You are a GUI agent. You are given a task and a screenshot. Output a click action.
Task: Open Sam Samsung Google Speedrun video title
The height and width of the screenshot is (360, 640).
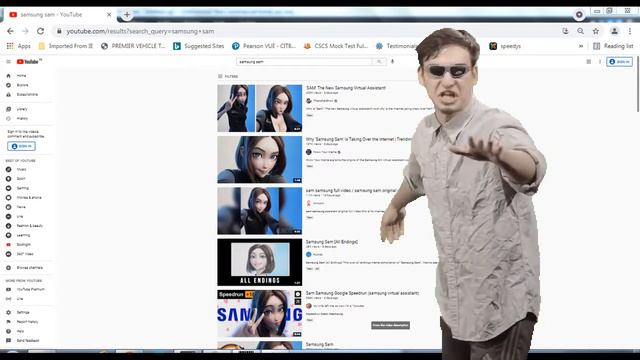point(362,293)
